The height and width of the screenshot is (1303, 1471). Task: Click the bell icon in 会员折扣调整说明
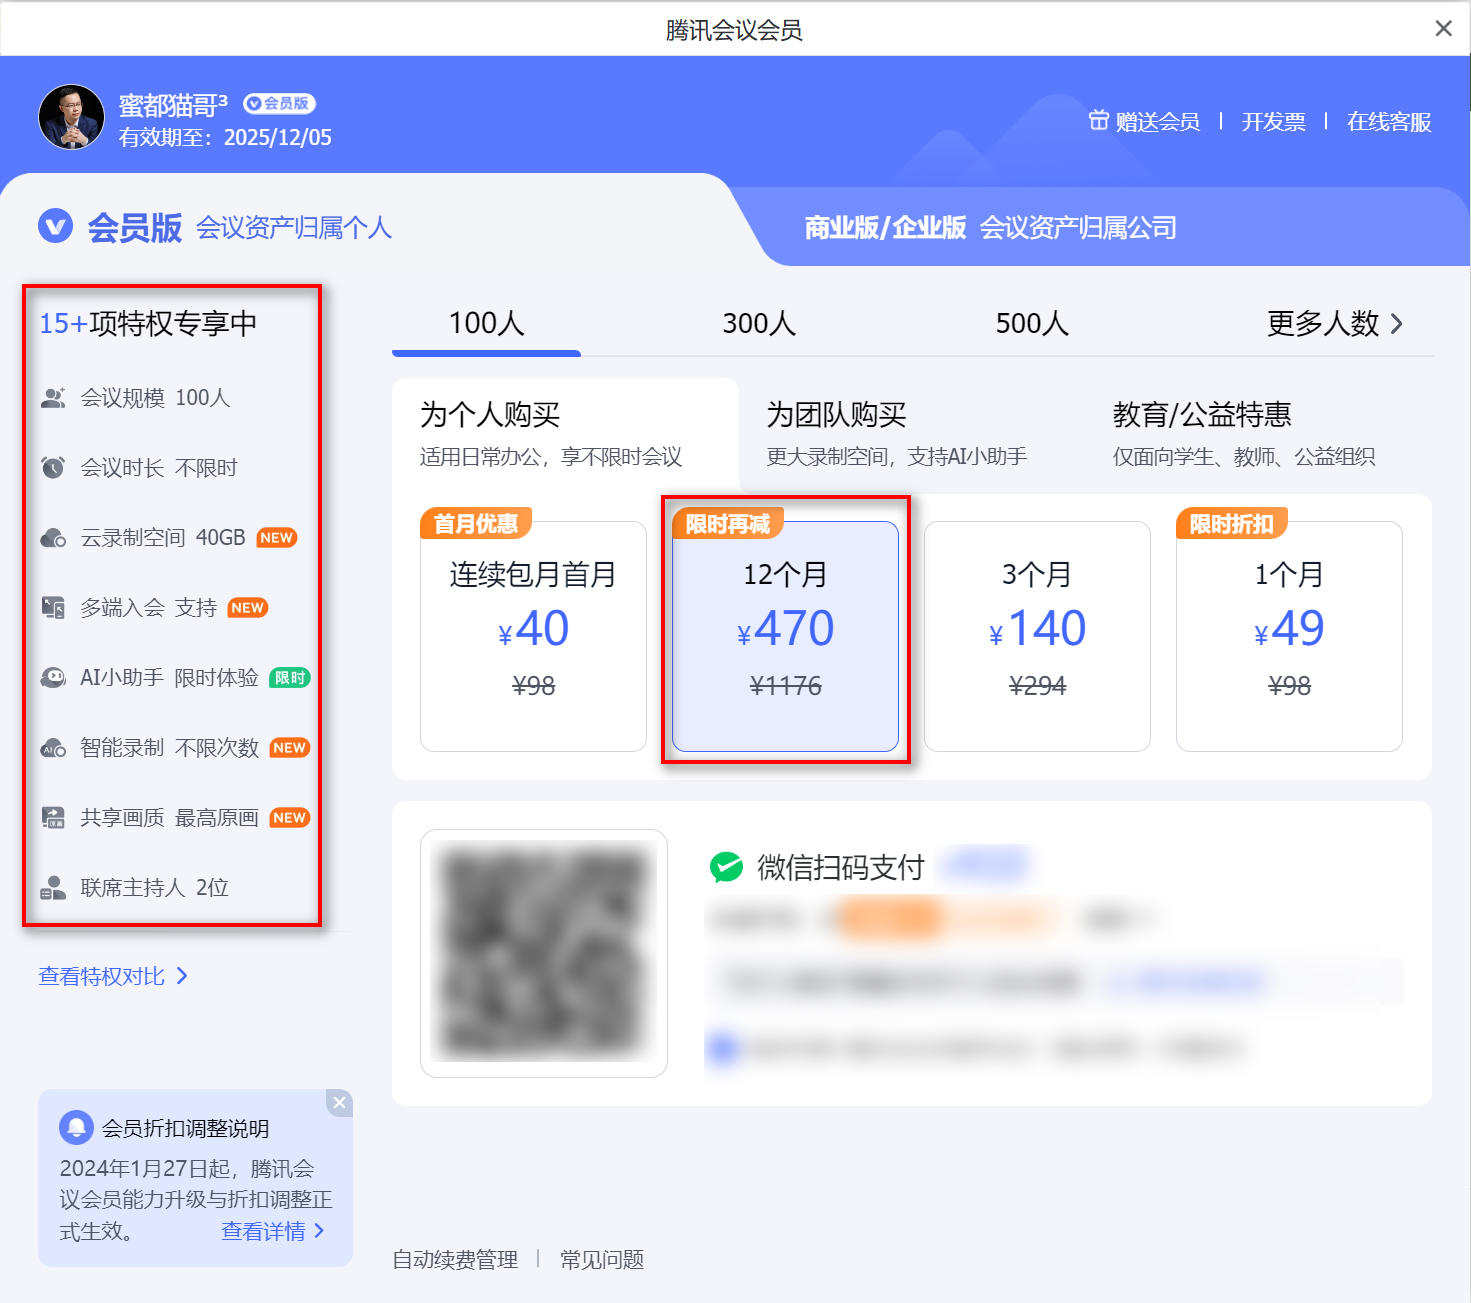coord(76,1127)
